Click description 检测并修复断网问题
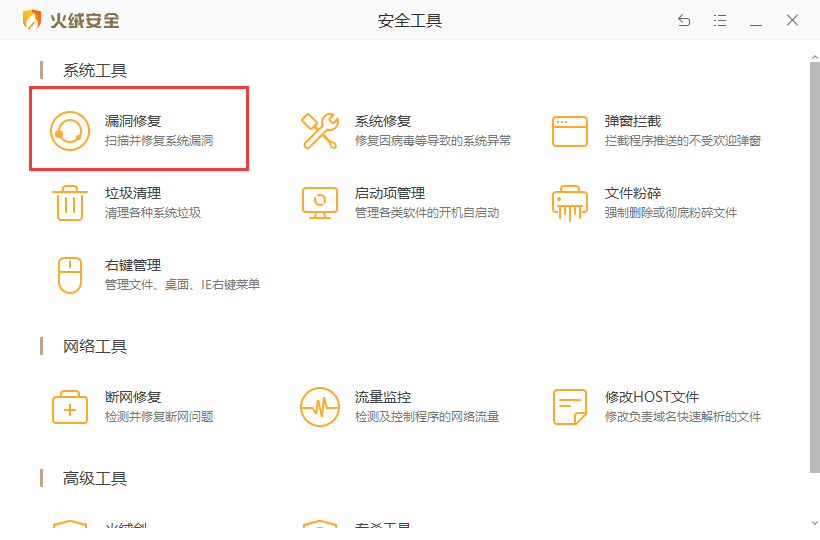Viewport: 820px width, 540px height. pyautogui.click(x=159, y=417)
